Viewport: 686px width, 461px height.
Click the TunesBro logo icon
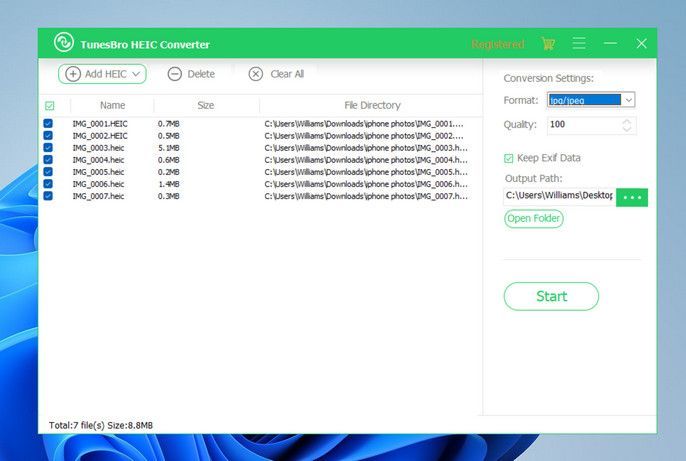64,42
